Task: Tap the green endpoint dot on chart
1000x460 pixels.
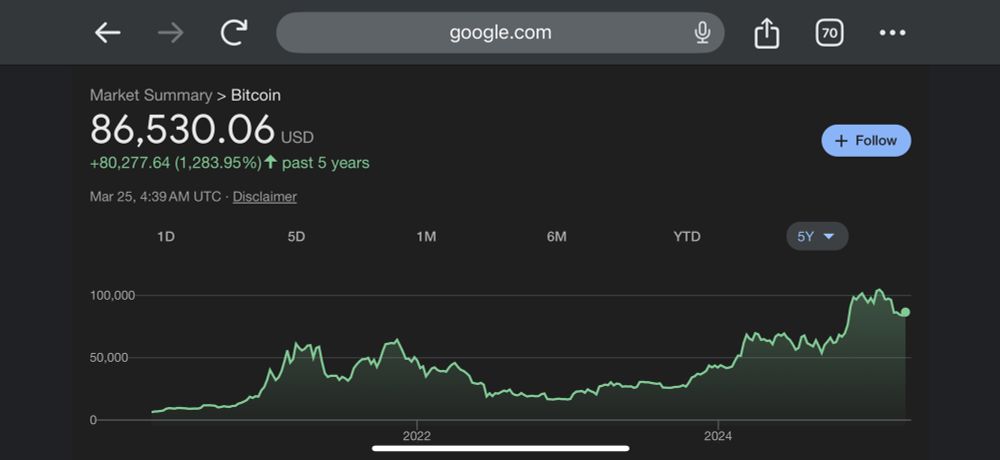Action: 905,312
